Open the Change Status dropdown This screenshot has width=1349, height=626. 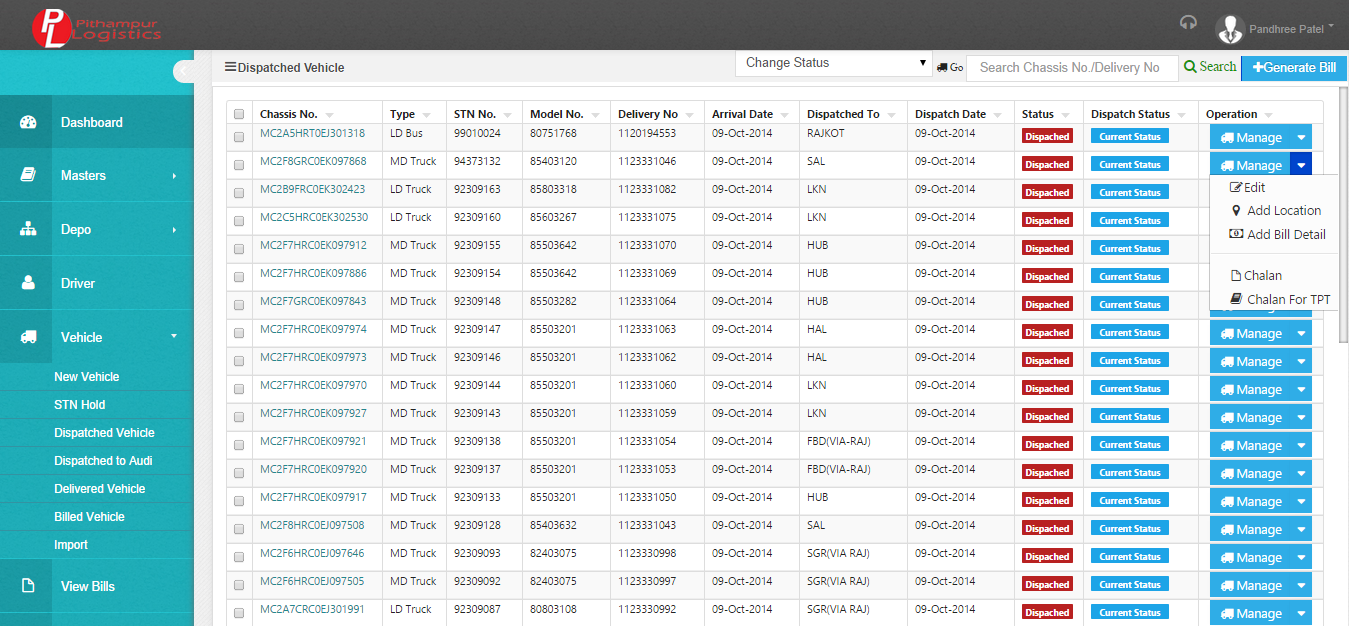[x=834, y=63]
